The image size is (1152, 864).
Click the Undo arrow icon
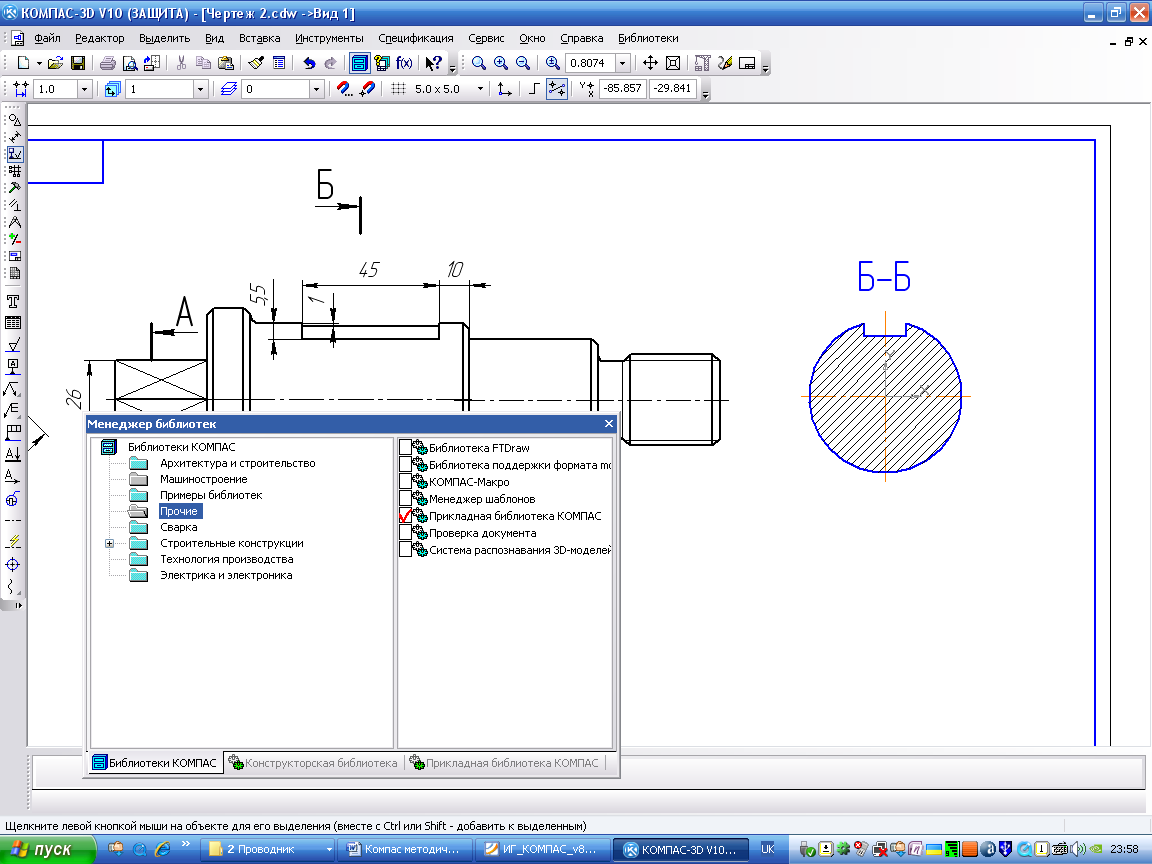[309, 63]
